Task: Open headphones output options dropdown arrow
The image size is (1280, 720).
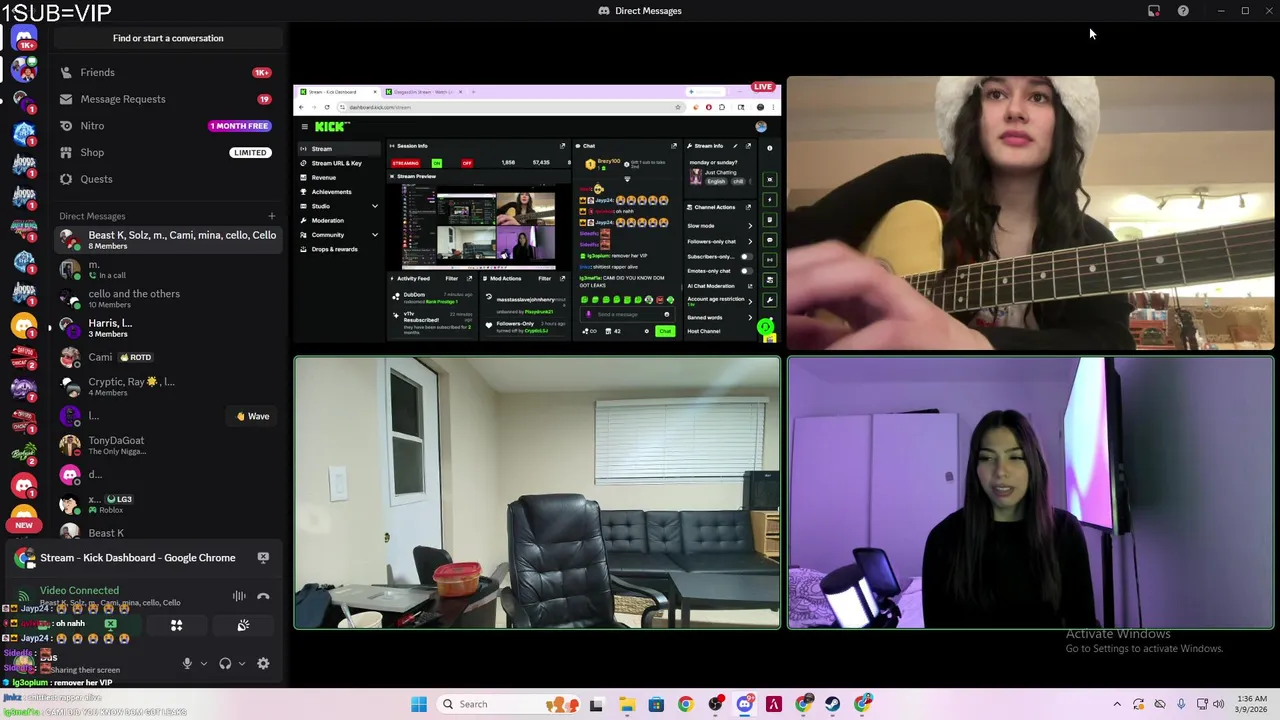Action: pos(241,664)
